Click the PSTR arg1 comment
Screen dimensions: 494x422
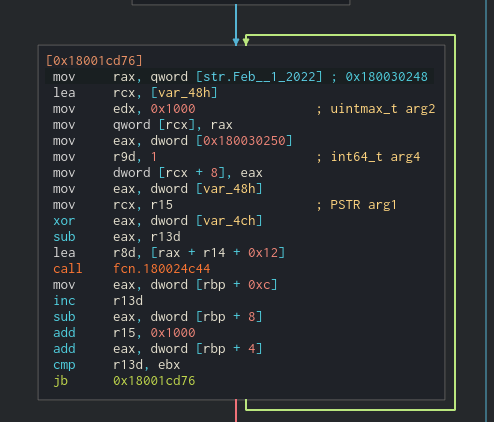click(364, 205)
